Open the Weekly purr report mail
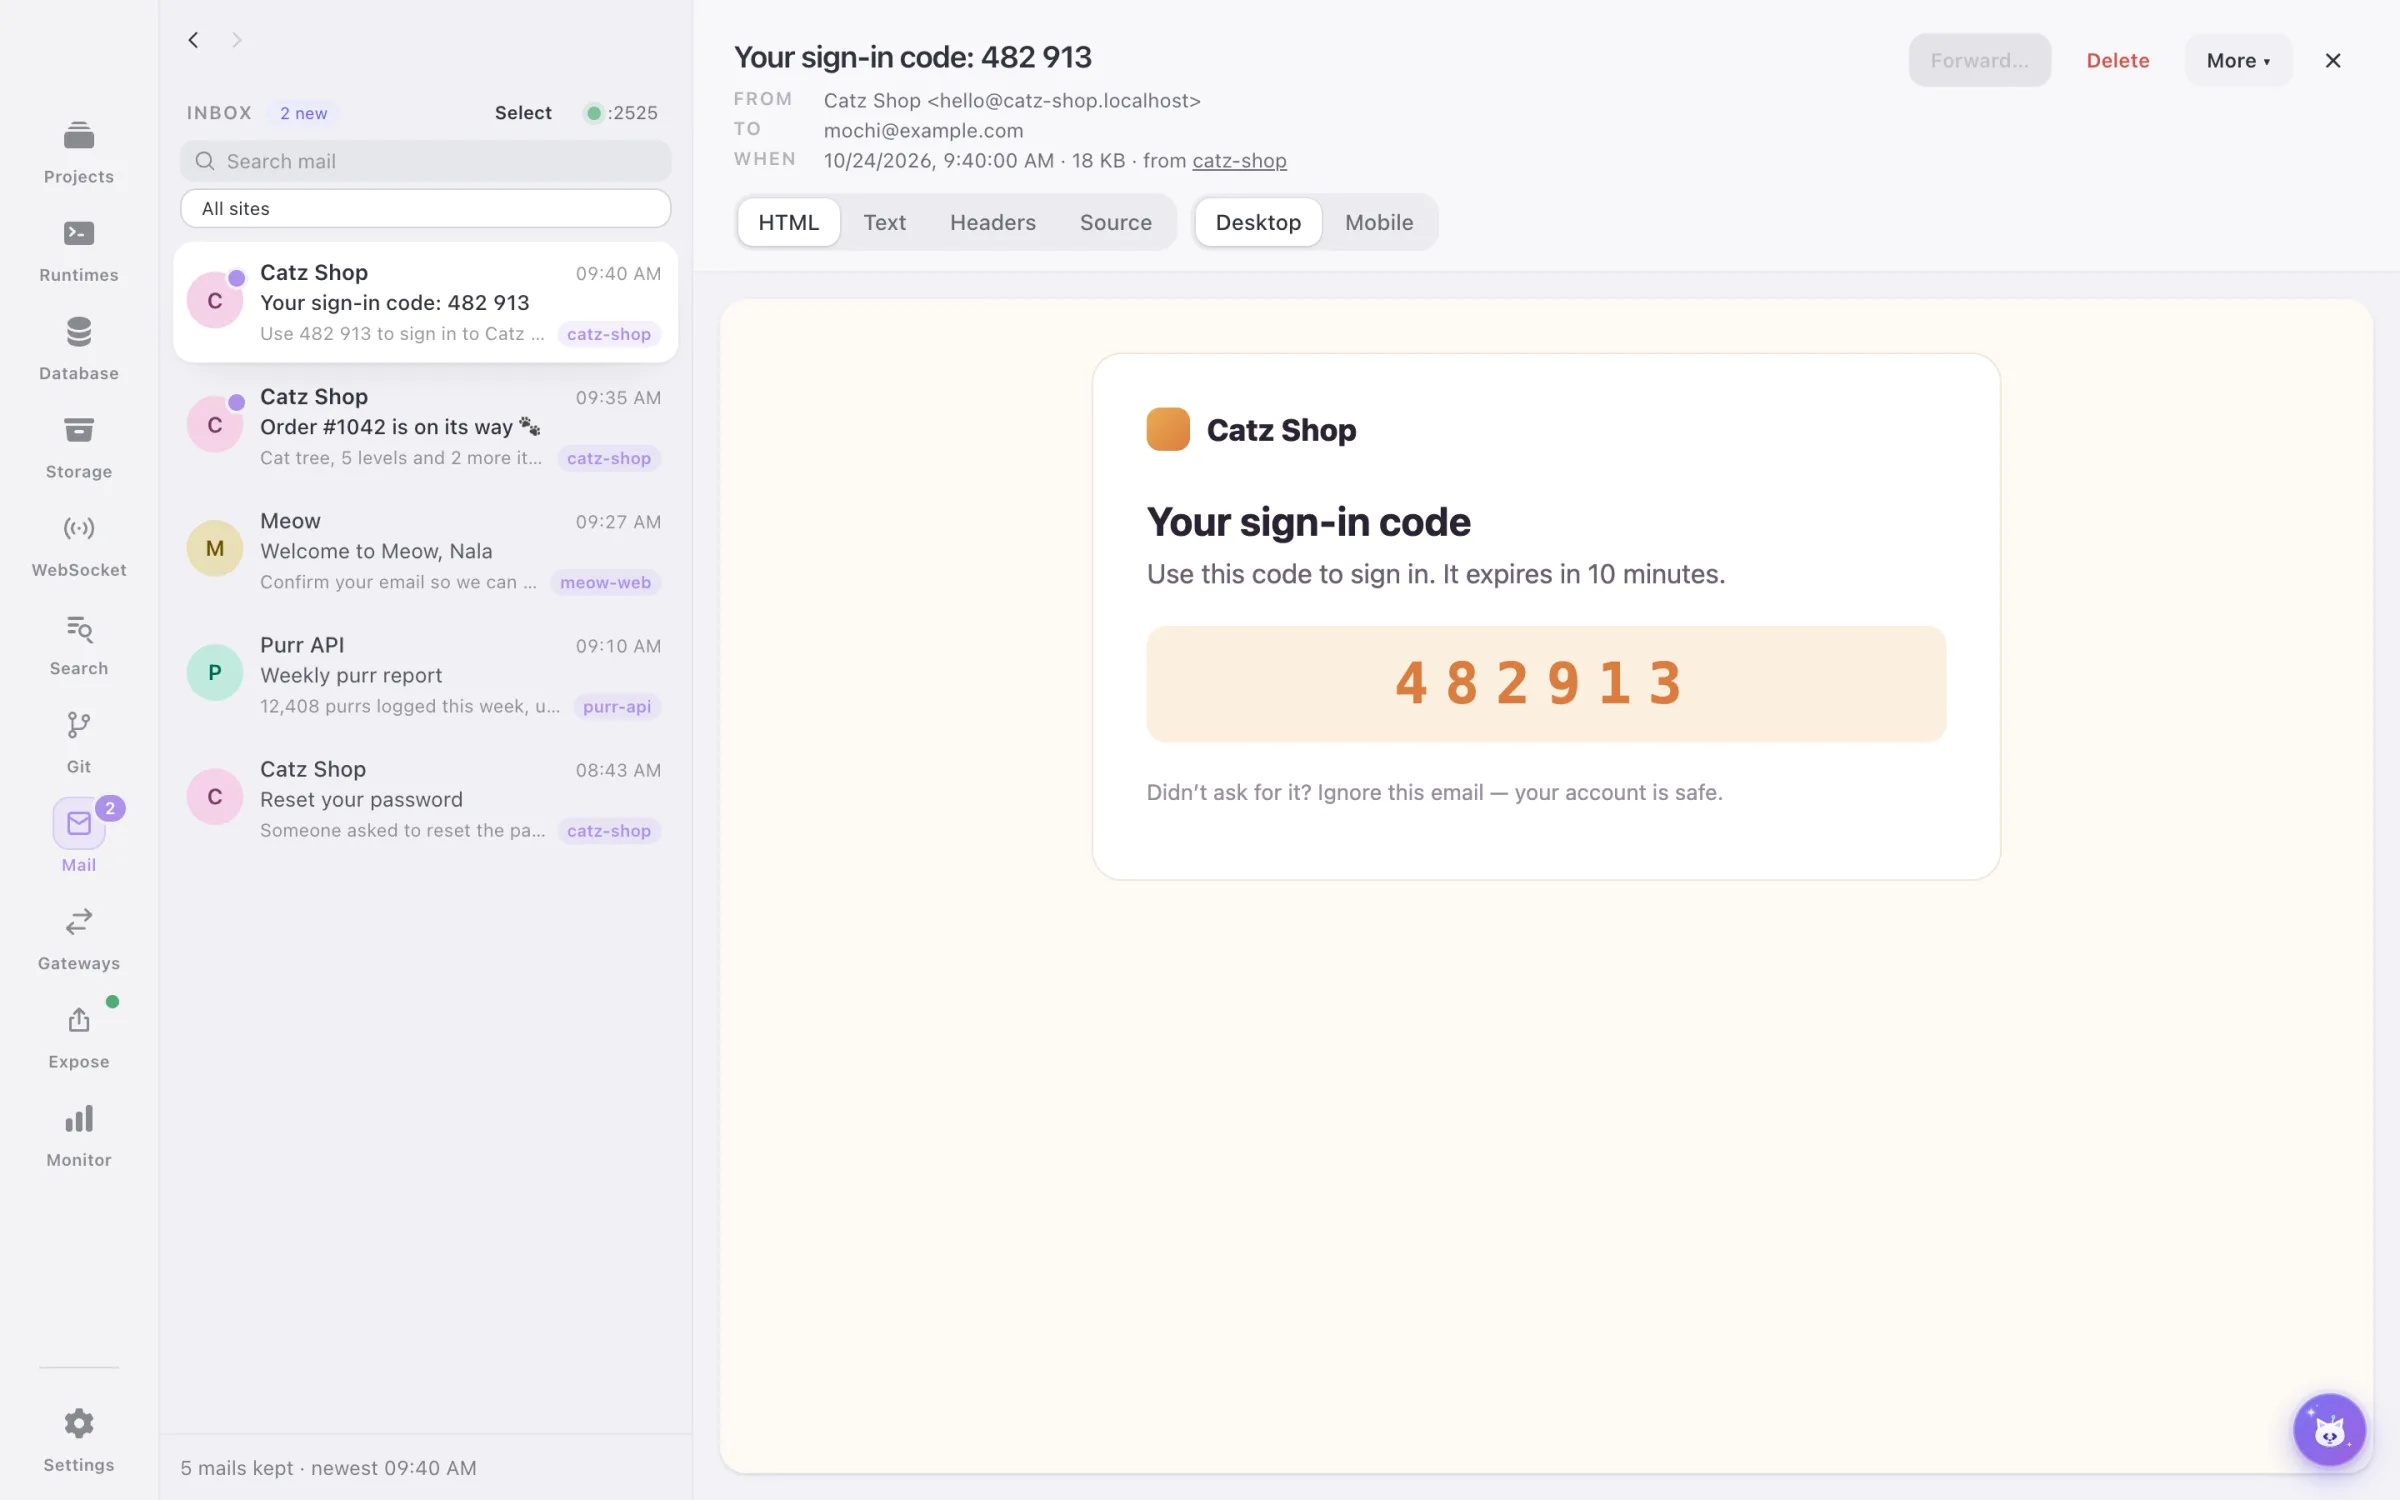Image resolution: width=2400 pixels, height=1500 pixels. pyautogui.click(x=425, y=674)
